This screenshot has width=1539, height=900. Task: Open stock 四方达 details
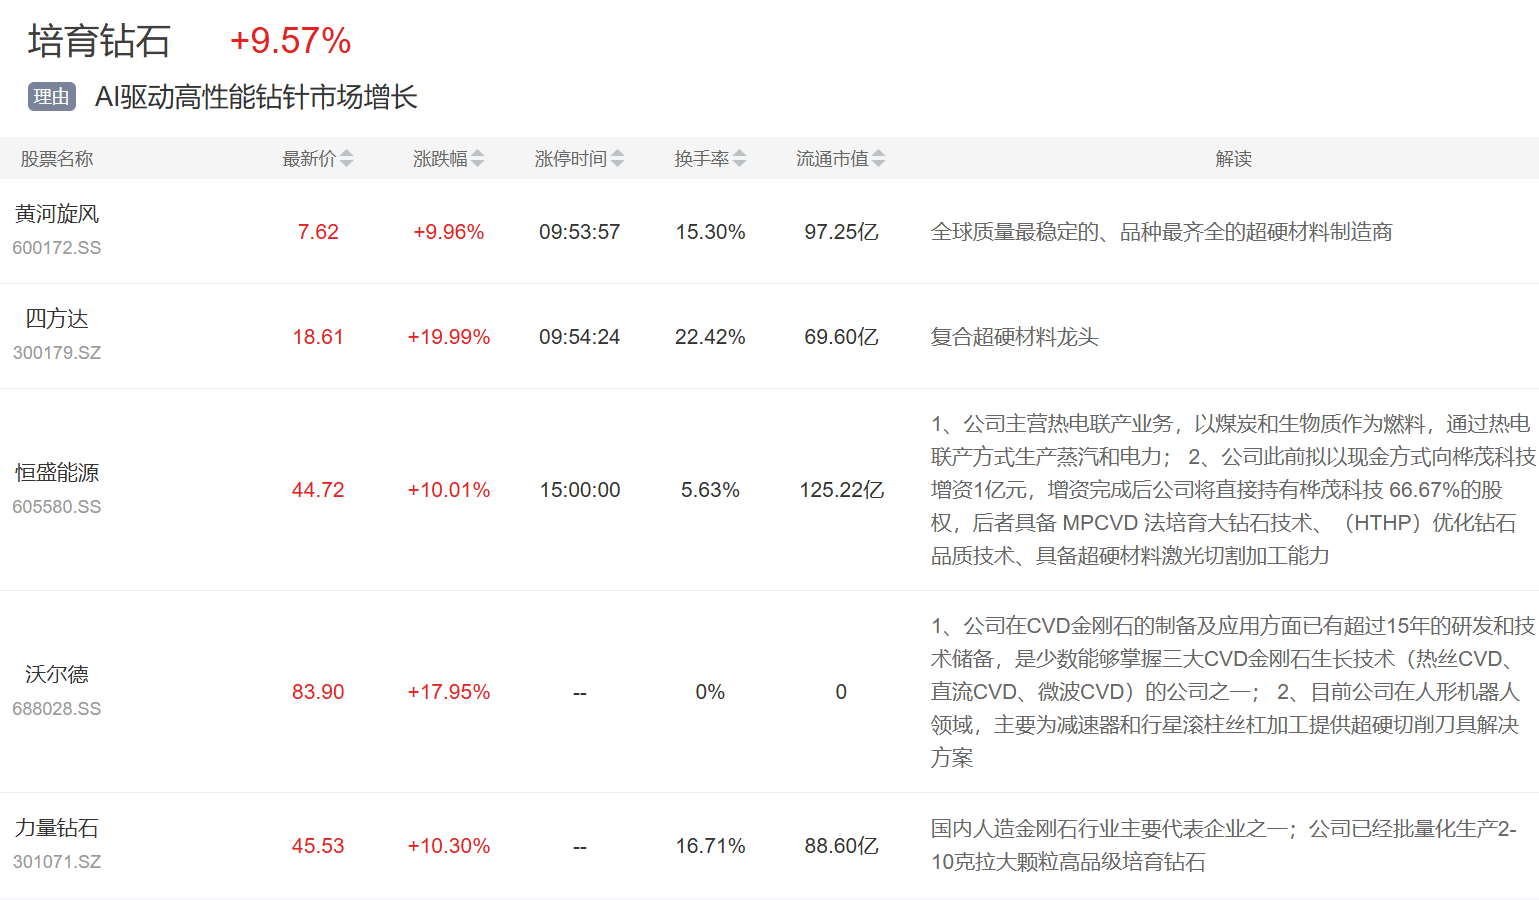coord(57,319)
